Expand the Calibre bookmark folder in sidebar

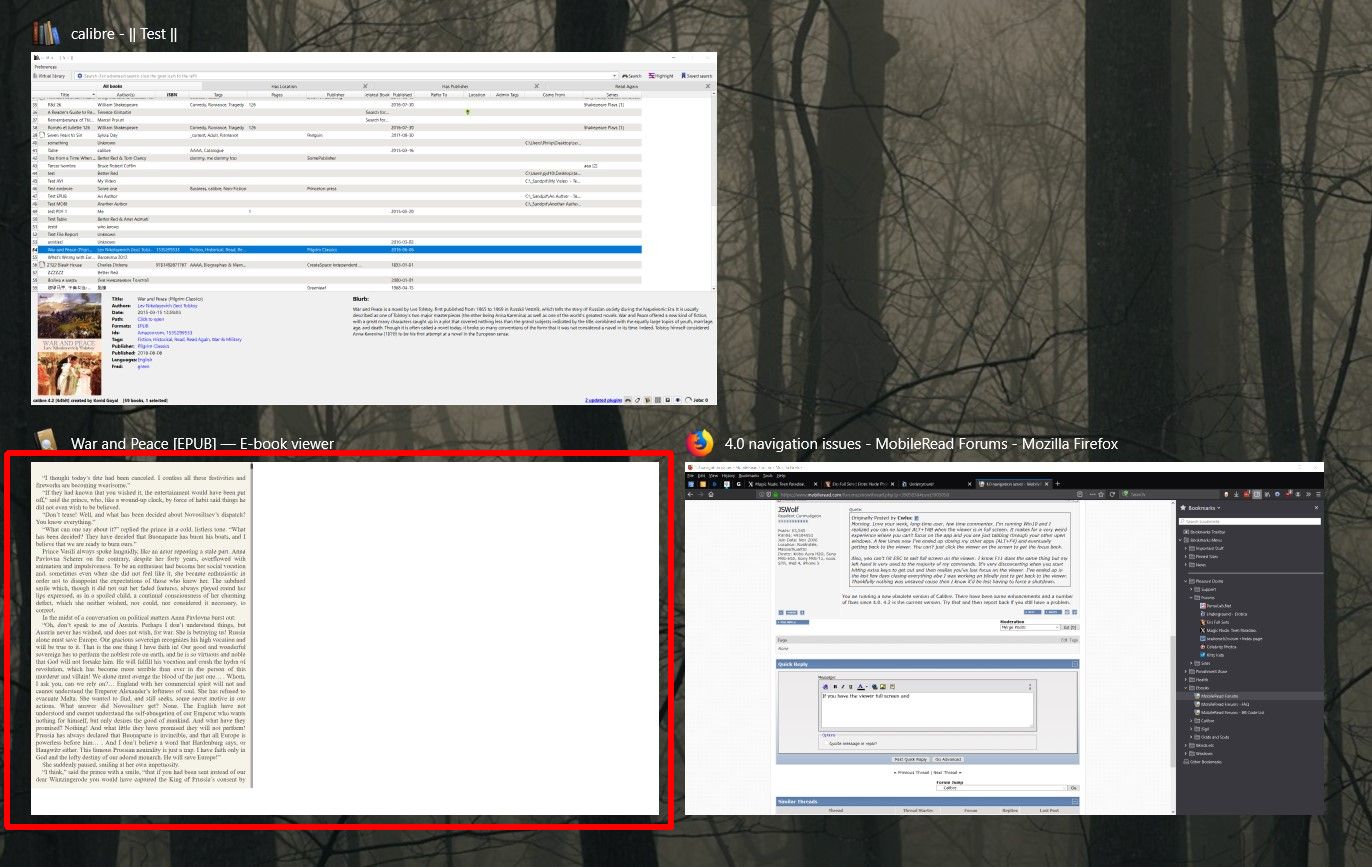point(1191,719)
